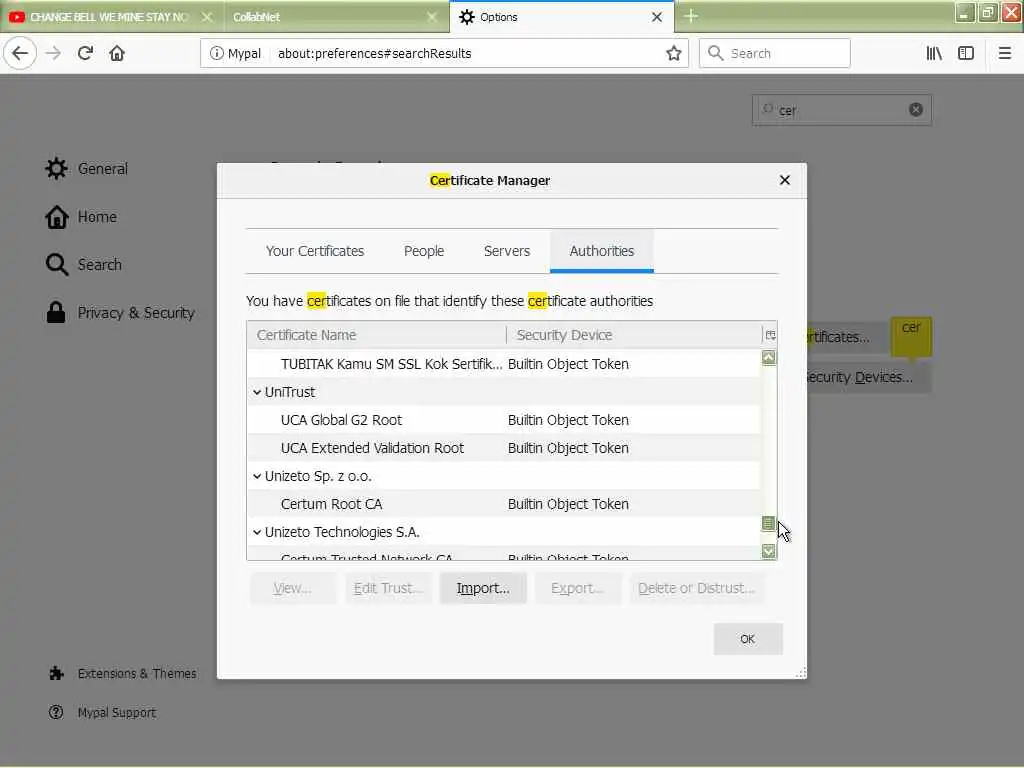Select the Home house icon in sidebar
Screen dimensions: 1024x768
coord(56,217)
